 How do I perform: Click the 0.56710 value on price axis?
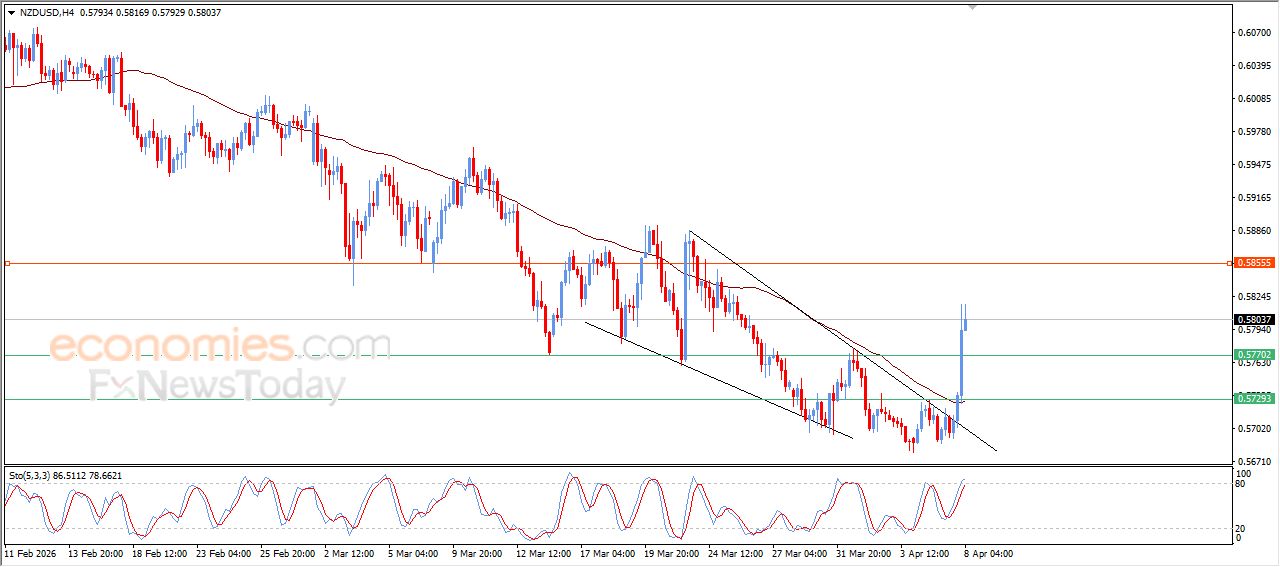click(1254, 462)
